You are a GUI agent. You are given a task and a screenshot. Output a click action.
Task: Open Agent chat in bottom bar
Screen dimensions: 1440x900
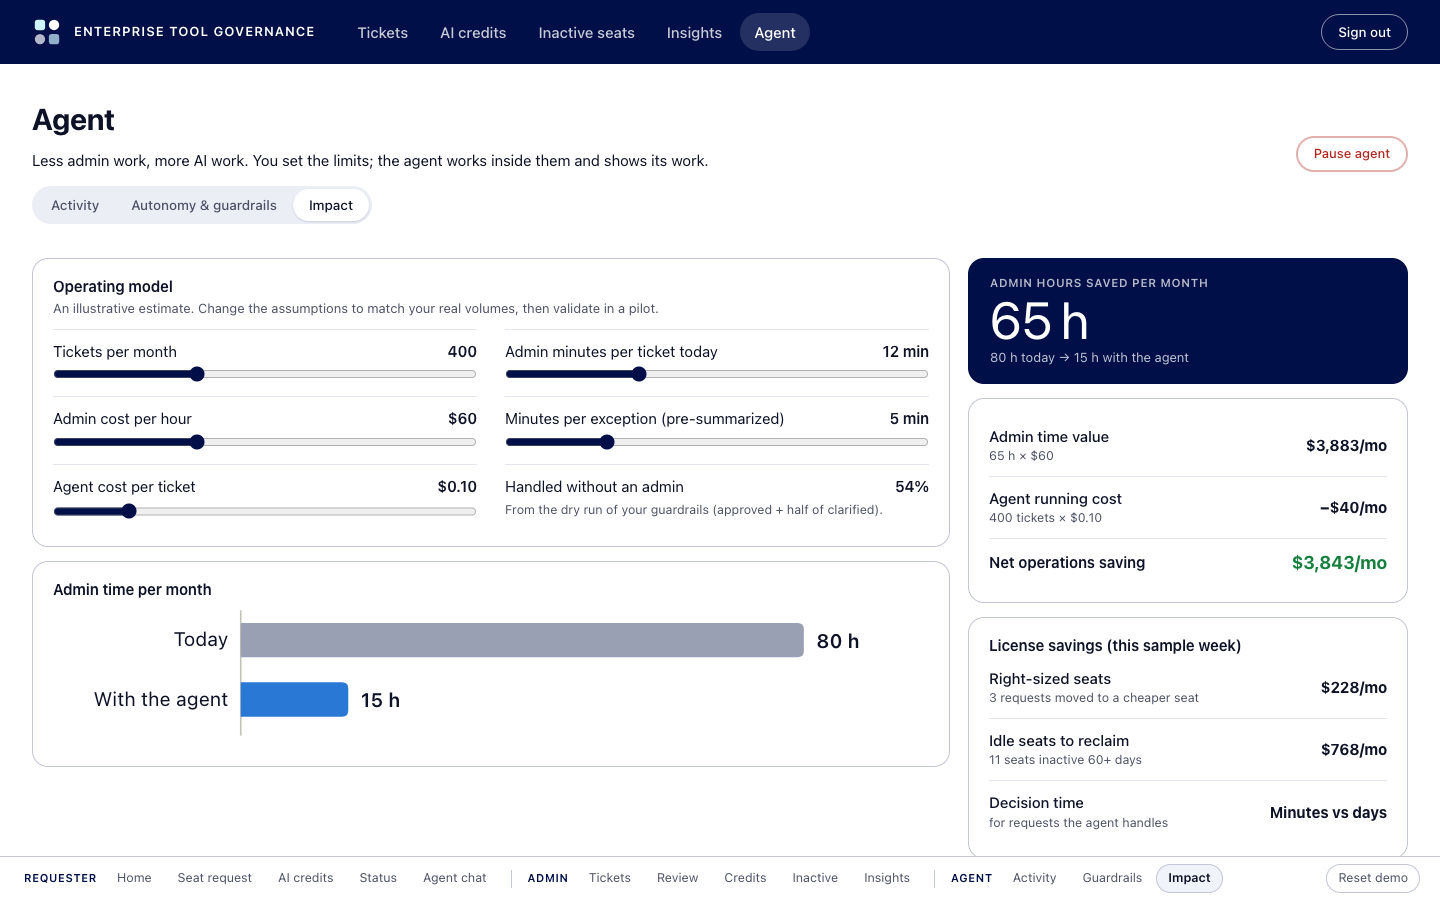click(x=455, y=878)
